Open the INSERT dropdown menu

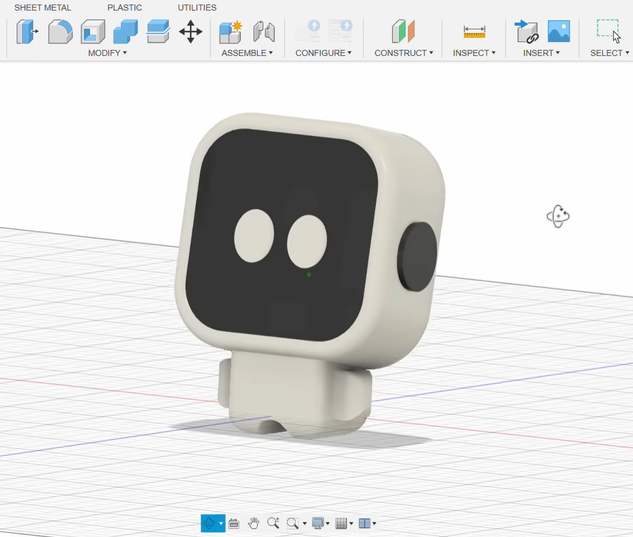click(541, 53)
